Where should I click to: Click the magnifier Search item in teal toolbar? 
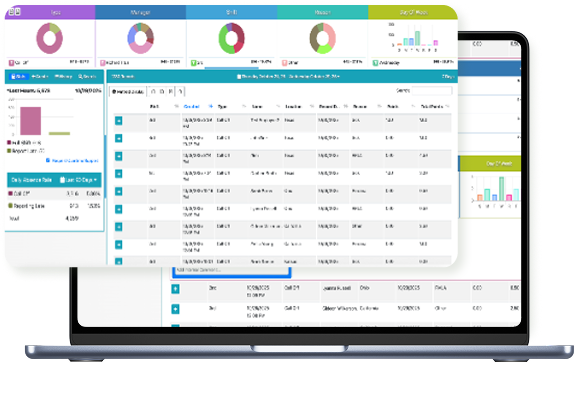(87, 76)
